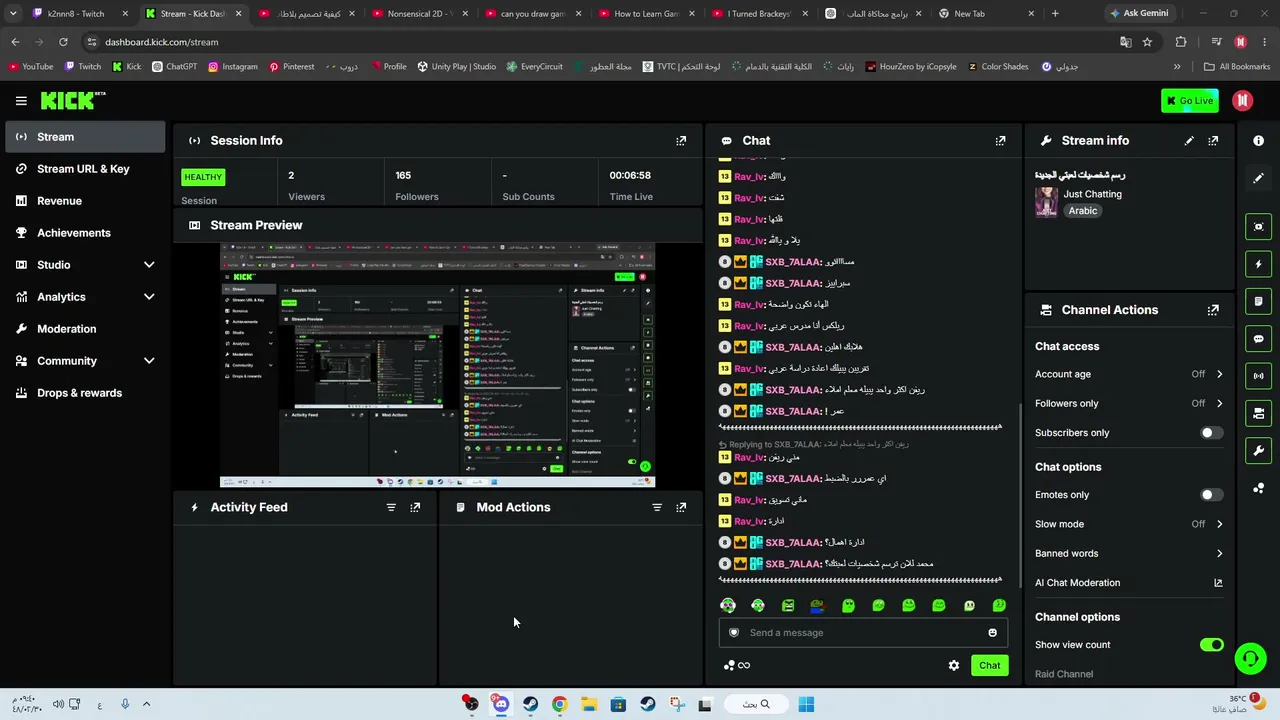Screen dimensions: 1280x720
Task: Pop out the Activity Feed panel
Action: [415, 507]
